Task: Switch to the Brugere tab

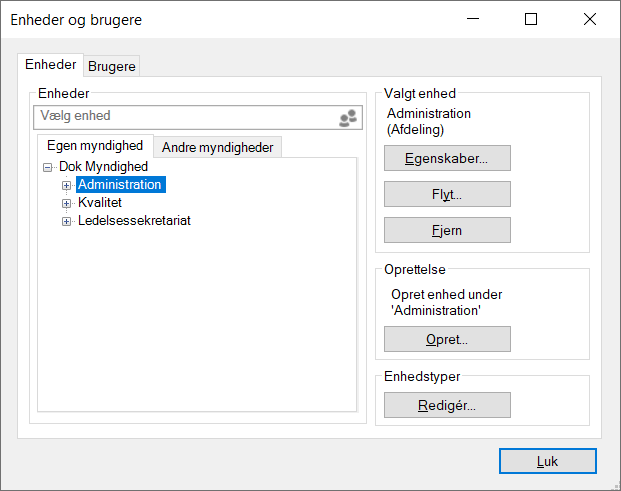Action: click(112, 67)
